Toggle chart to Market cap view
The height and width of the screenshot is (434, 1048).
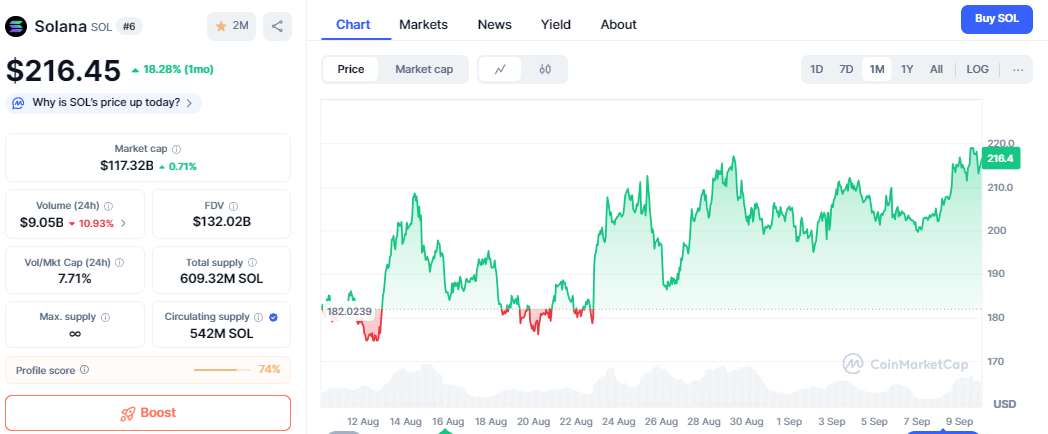[x=424, y=69]
